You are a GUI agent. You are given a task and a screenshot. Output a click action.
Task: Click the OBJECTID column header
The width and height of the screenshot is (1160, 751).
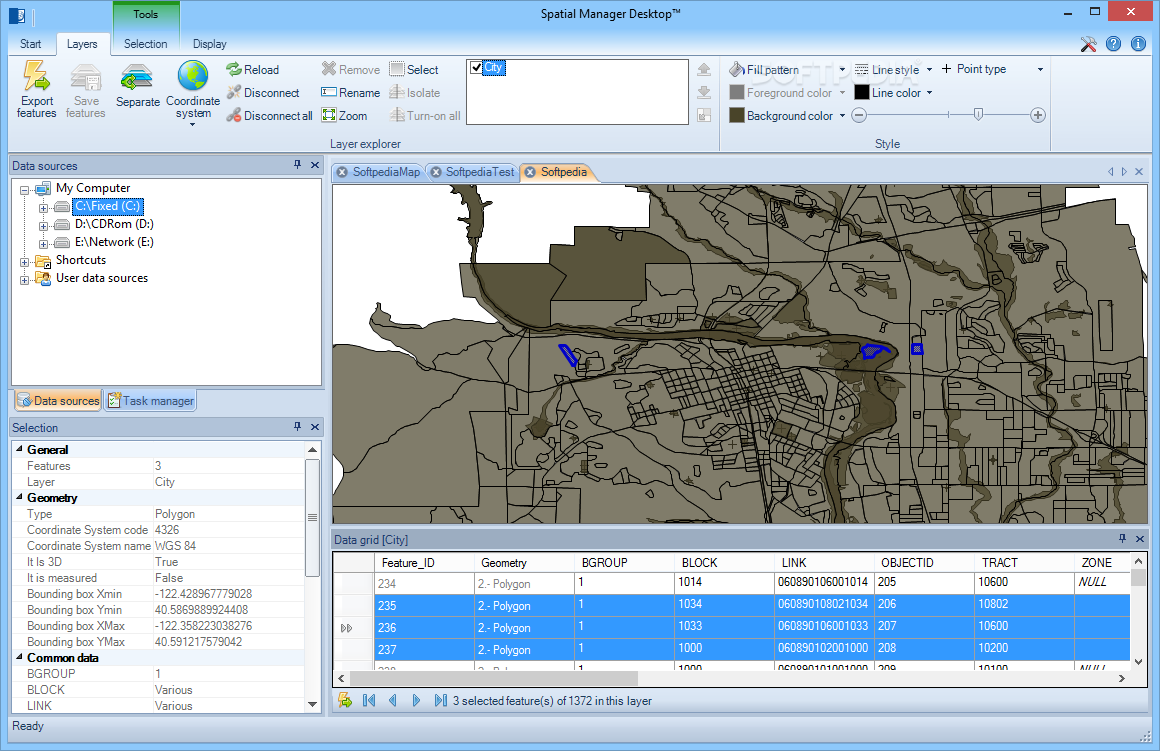click(924, 562)
